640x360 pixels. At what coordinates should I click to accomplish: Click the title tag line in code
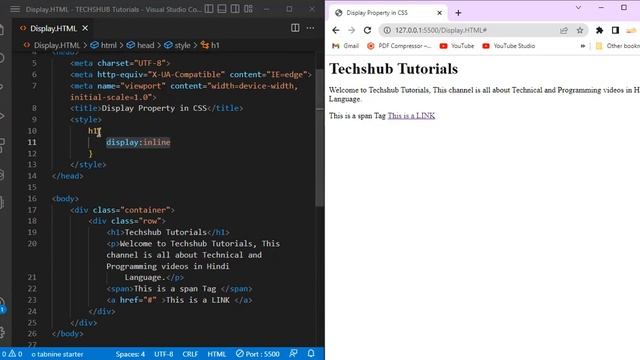tap(156, 108)
